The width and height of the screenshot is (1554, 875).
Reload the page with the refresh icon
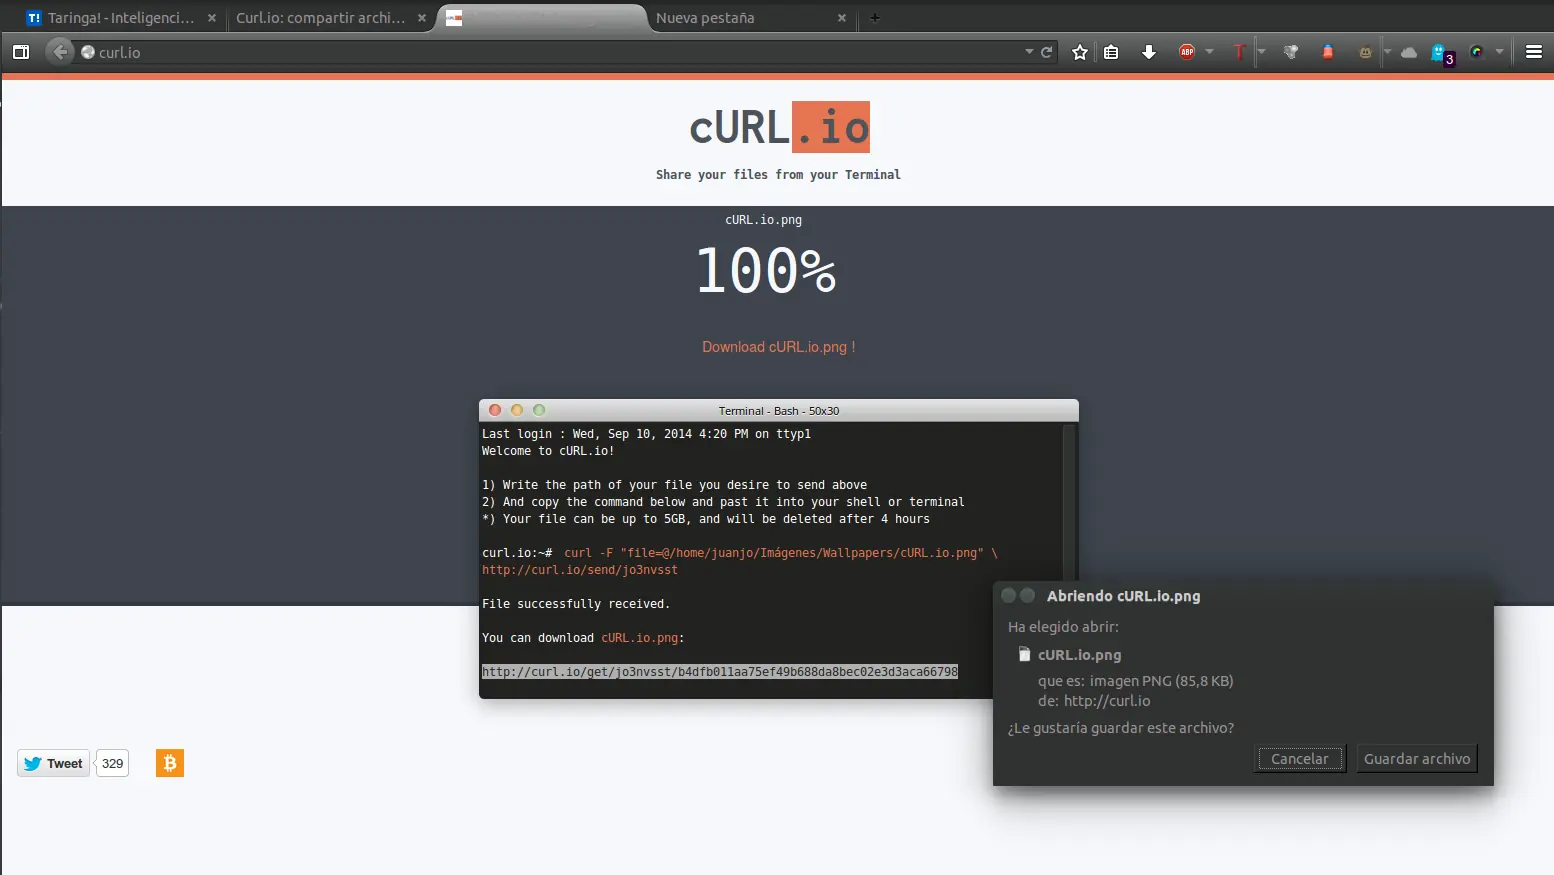(x=1047, y=52)
